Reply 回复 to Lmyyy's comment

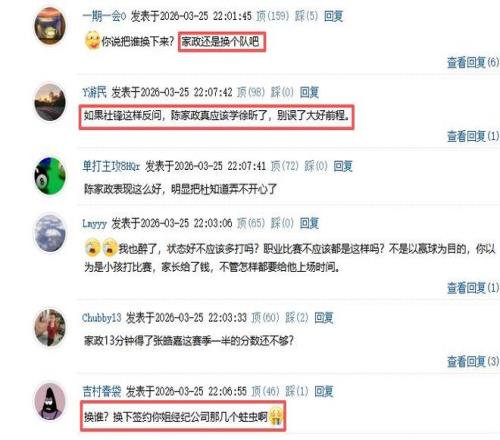tap(309, 223)
